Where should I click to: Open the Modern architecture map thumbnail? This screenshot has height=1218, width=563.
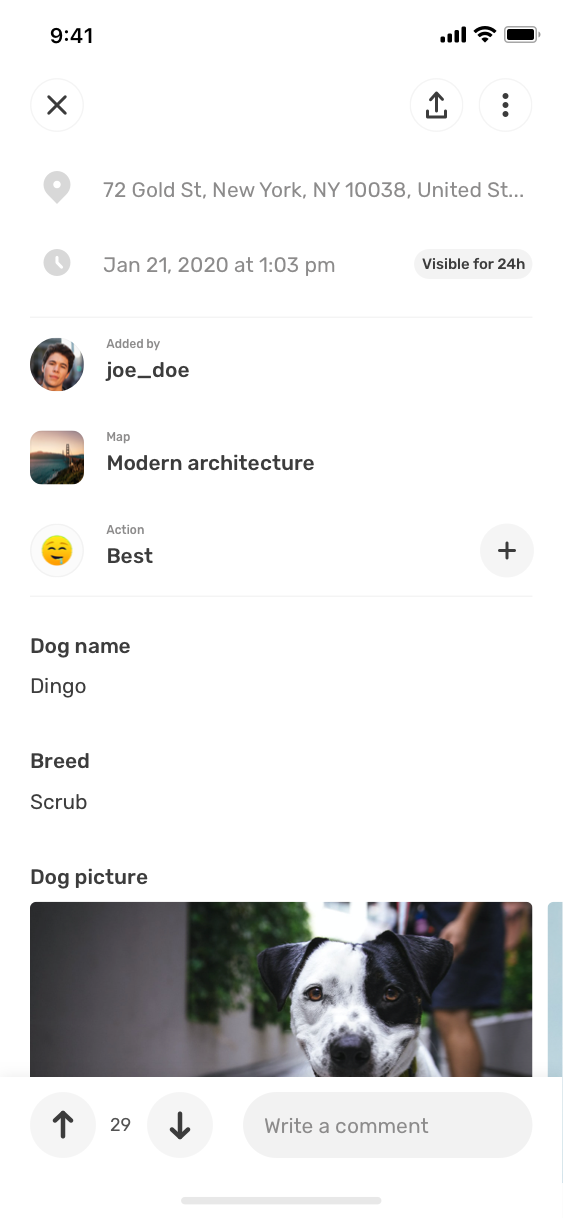57,457
